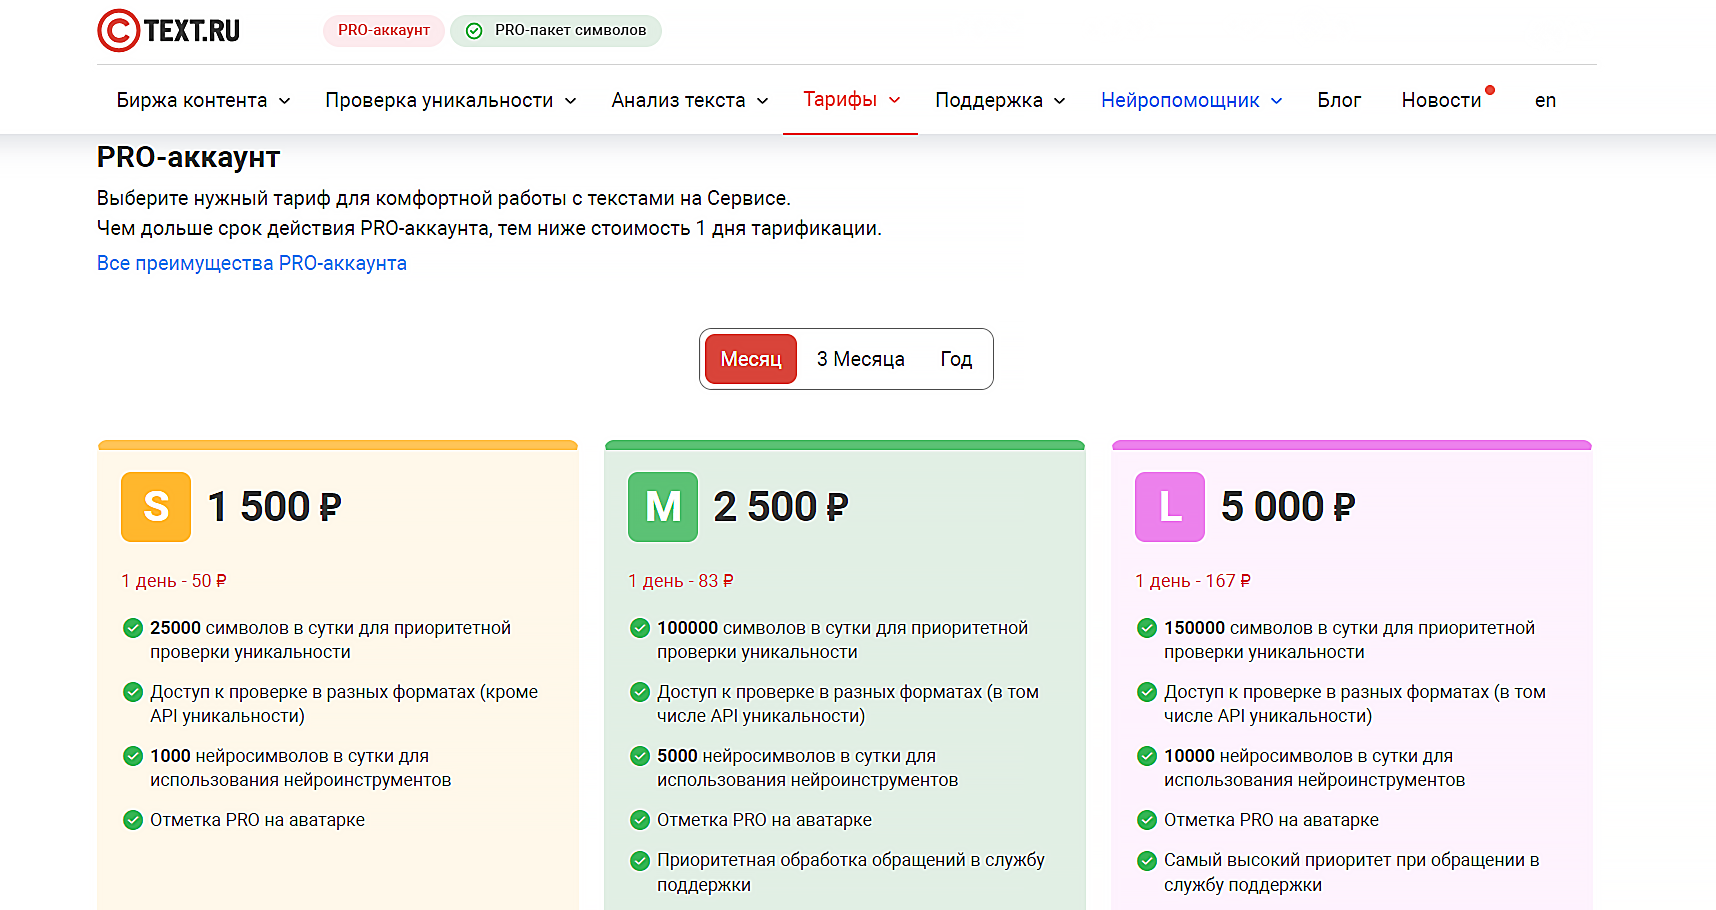Image resolution: width=1716 pixels, height=910 pixels.
Task: Click the TEXT.RU logo
Action: point(169,30)
